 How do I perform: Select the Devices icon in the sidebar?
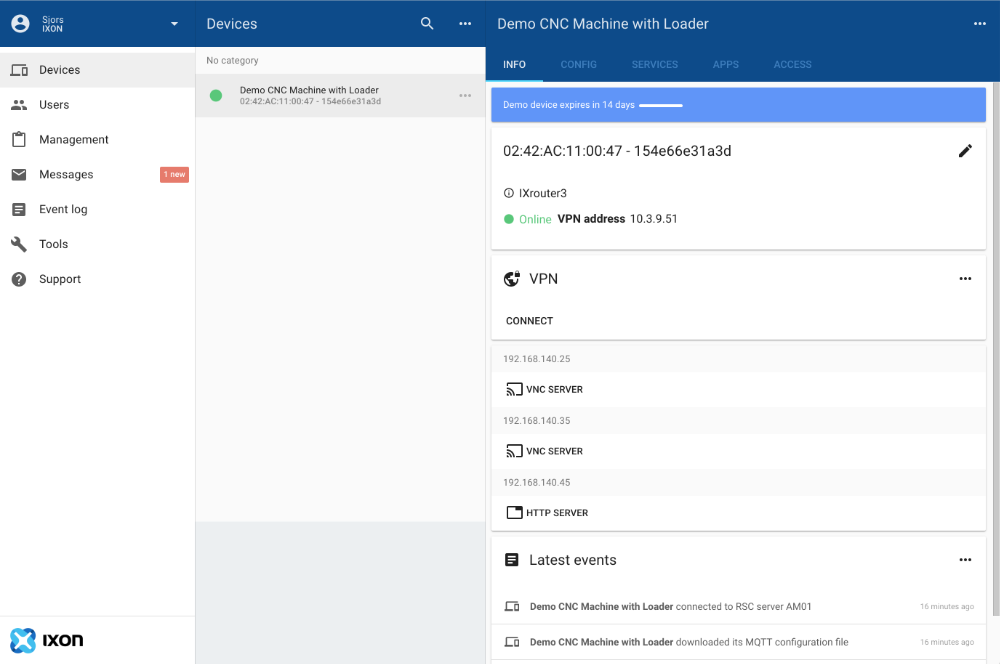21,69
